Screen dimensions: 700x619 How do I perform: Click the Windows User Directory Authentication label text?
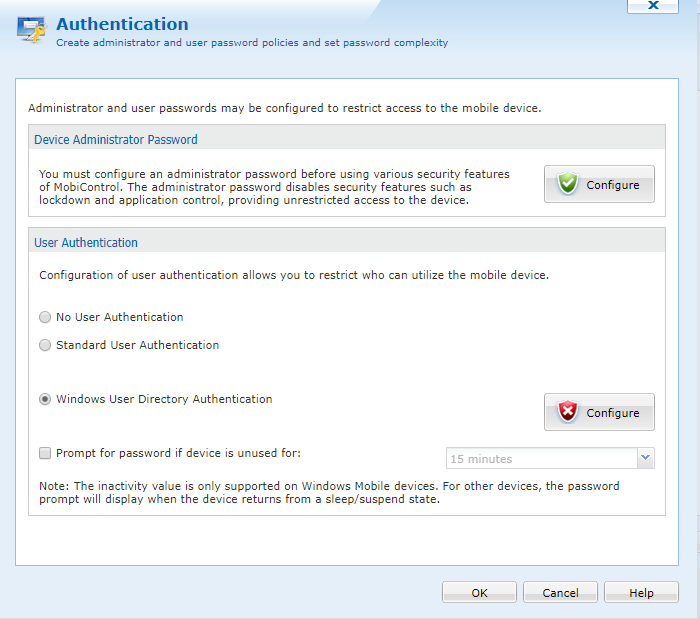(x=164, y=399)
